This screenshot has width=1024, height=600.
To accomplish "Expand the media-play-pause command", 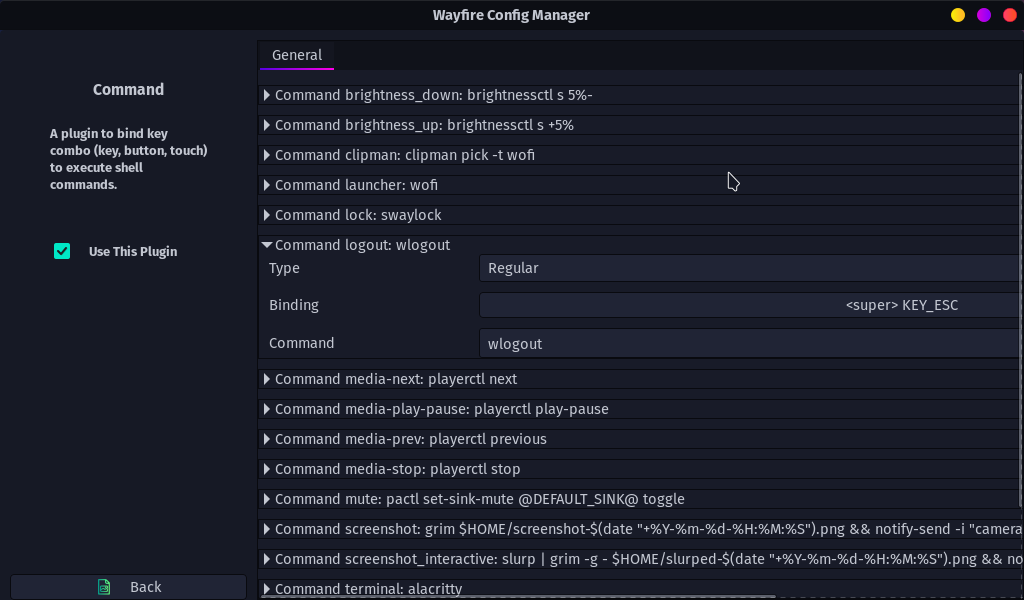I will pos(267,409).
